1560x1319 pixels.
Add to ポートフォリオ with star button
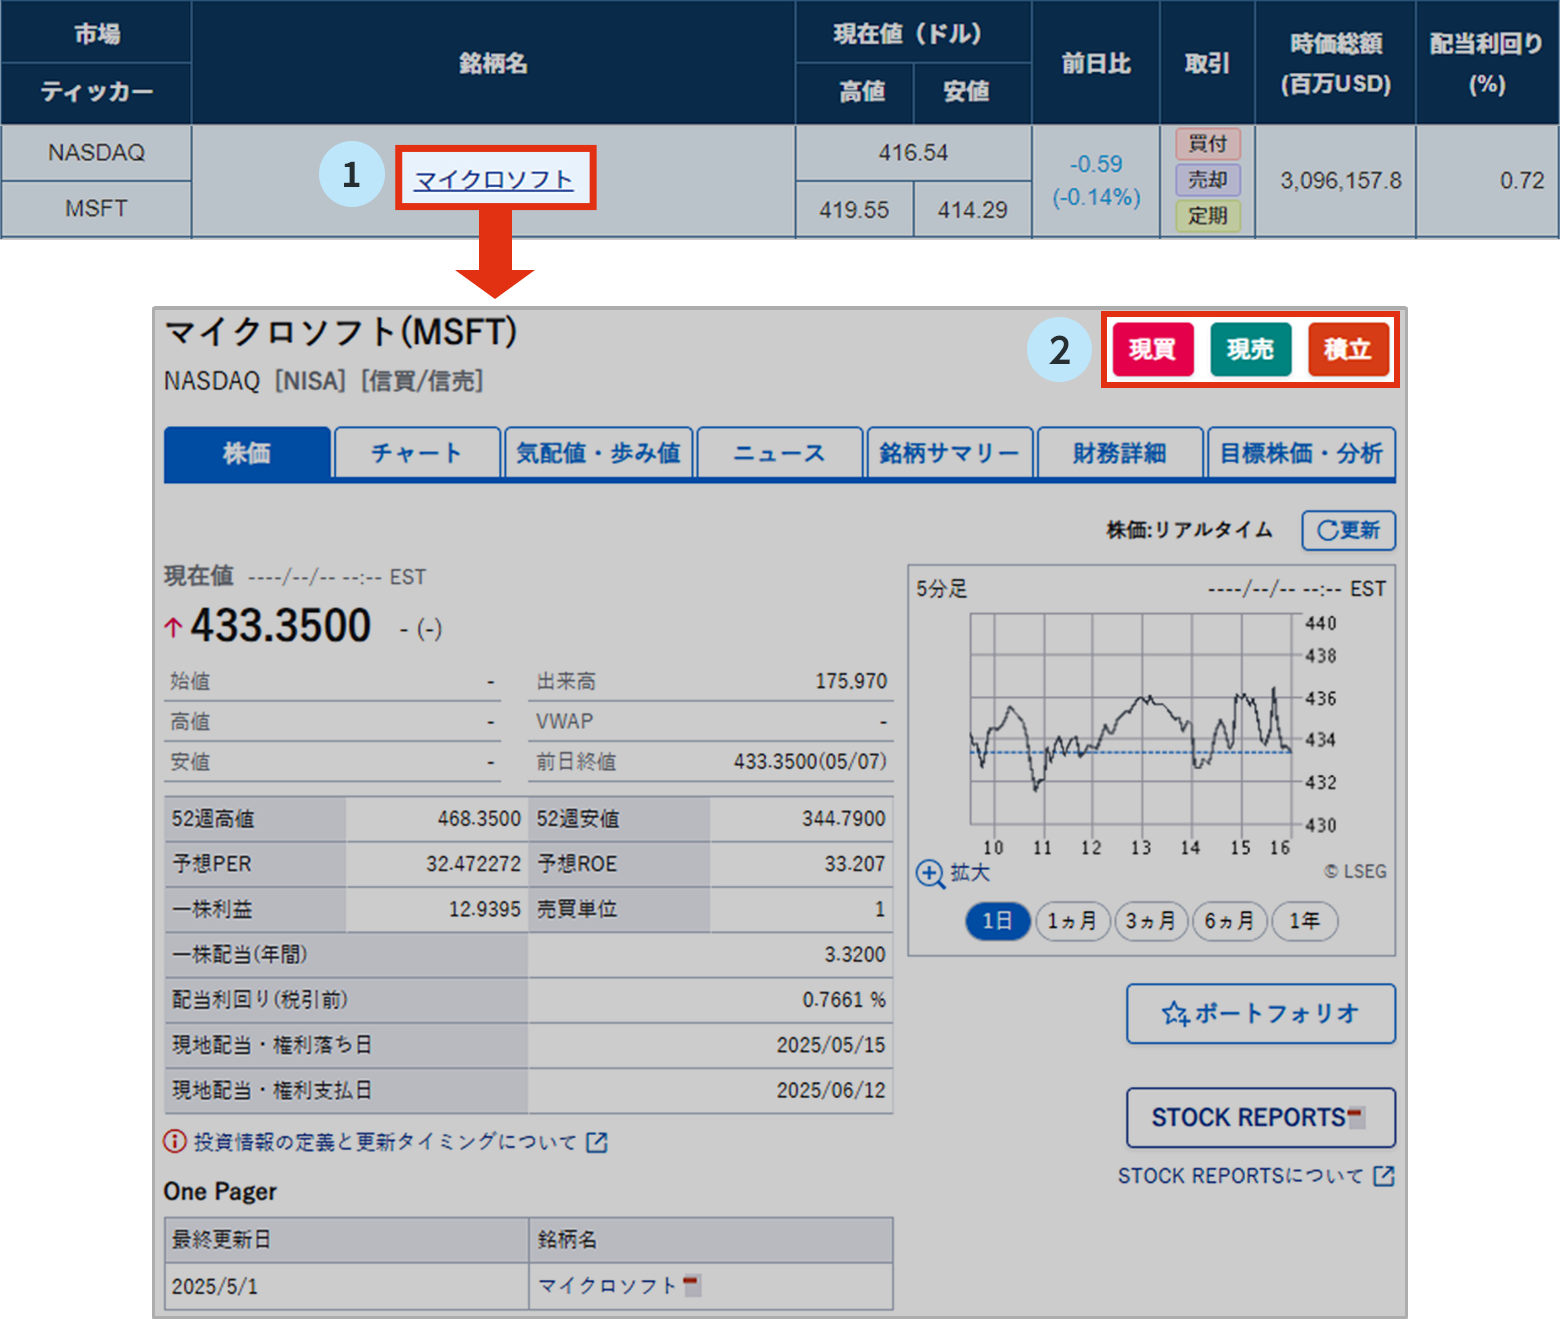pos(1261,1014)
